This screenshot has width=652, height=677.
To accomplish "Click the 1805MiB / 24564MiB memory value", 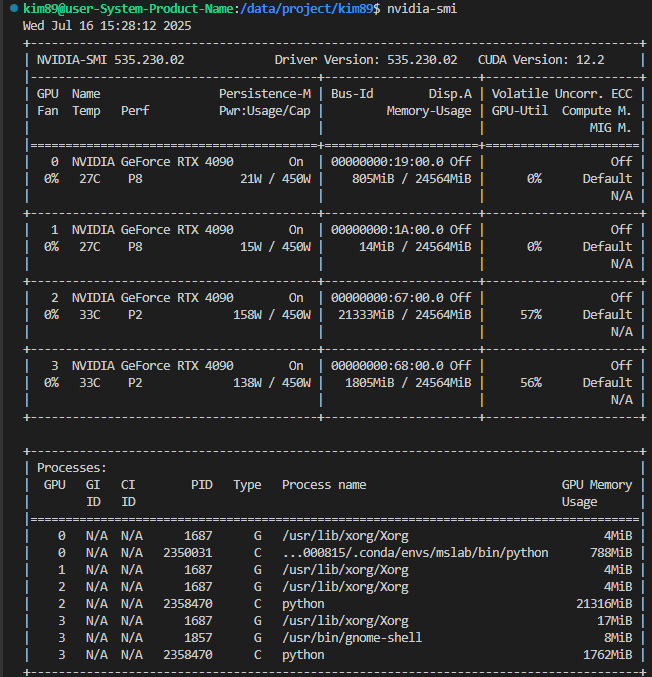I will 408,383.
